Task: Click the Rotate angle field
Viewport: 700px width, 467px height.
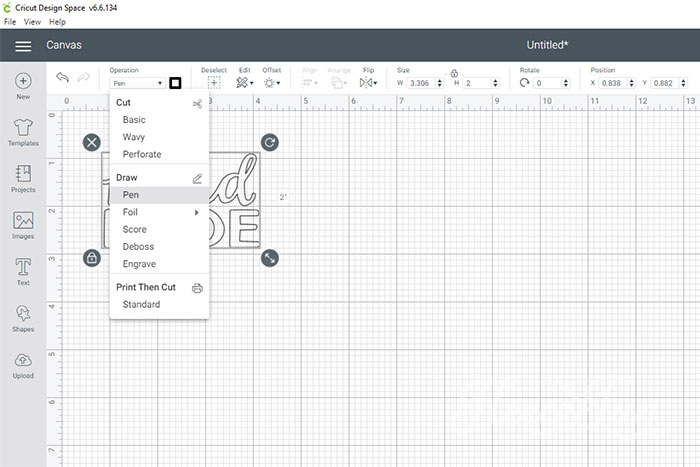Action: [548, 83]
